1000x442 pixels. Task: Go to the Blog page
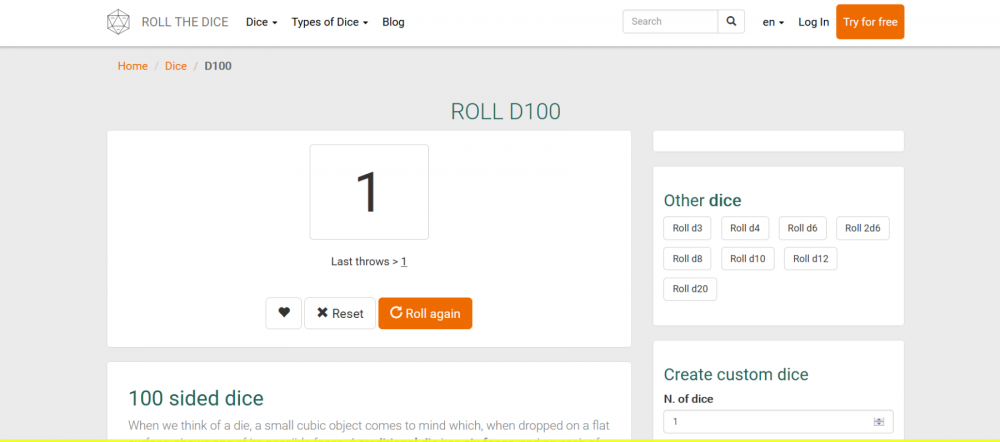(393, 22)
